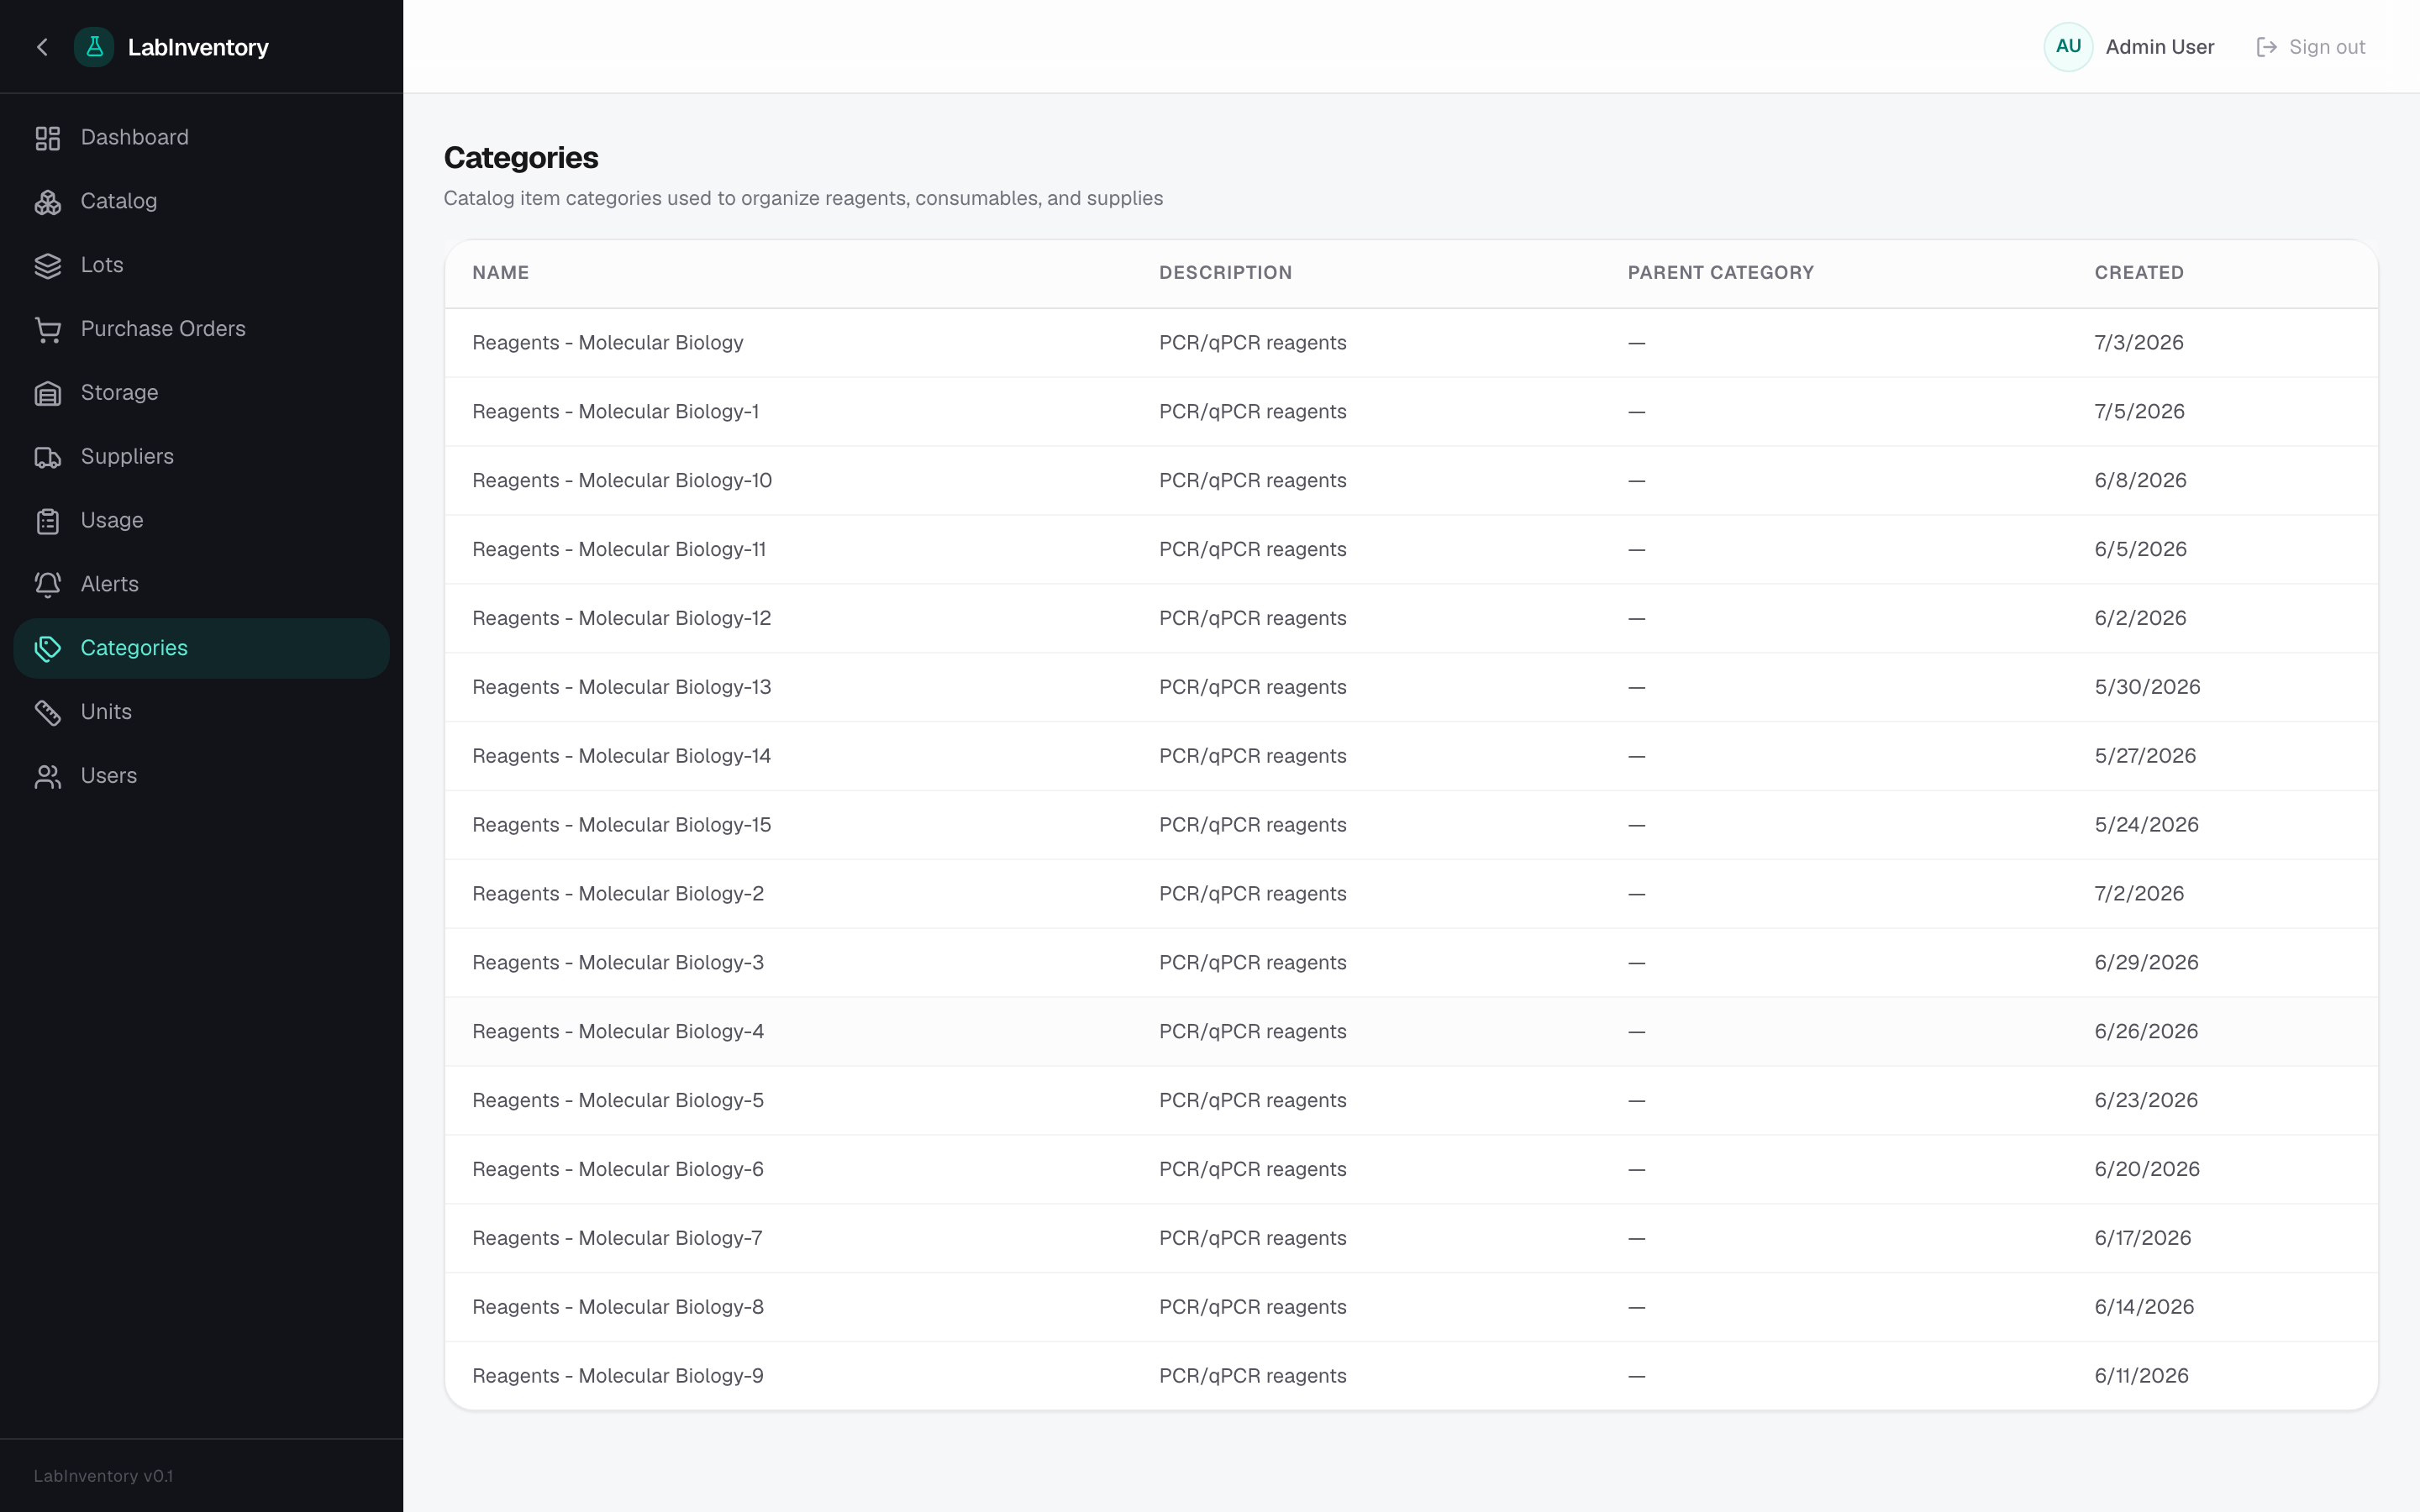Click the 6/29/2026 created date
Viewport: 2420px width, 1512px height.
[2146, 964]
